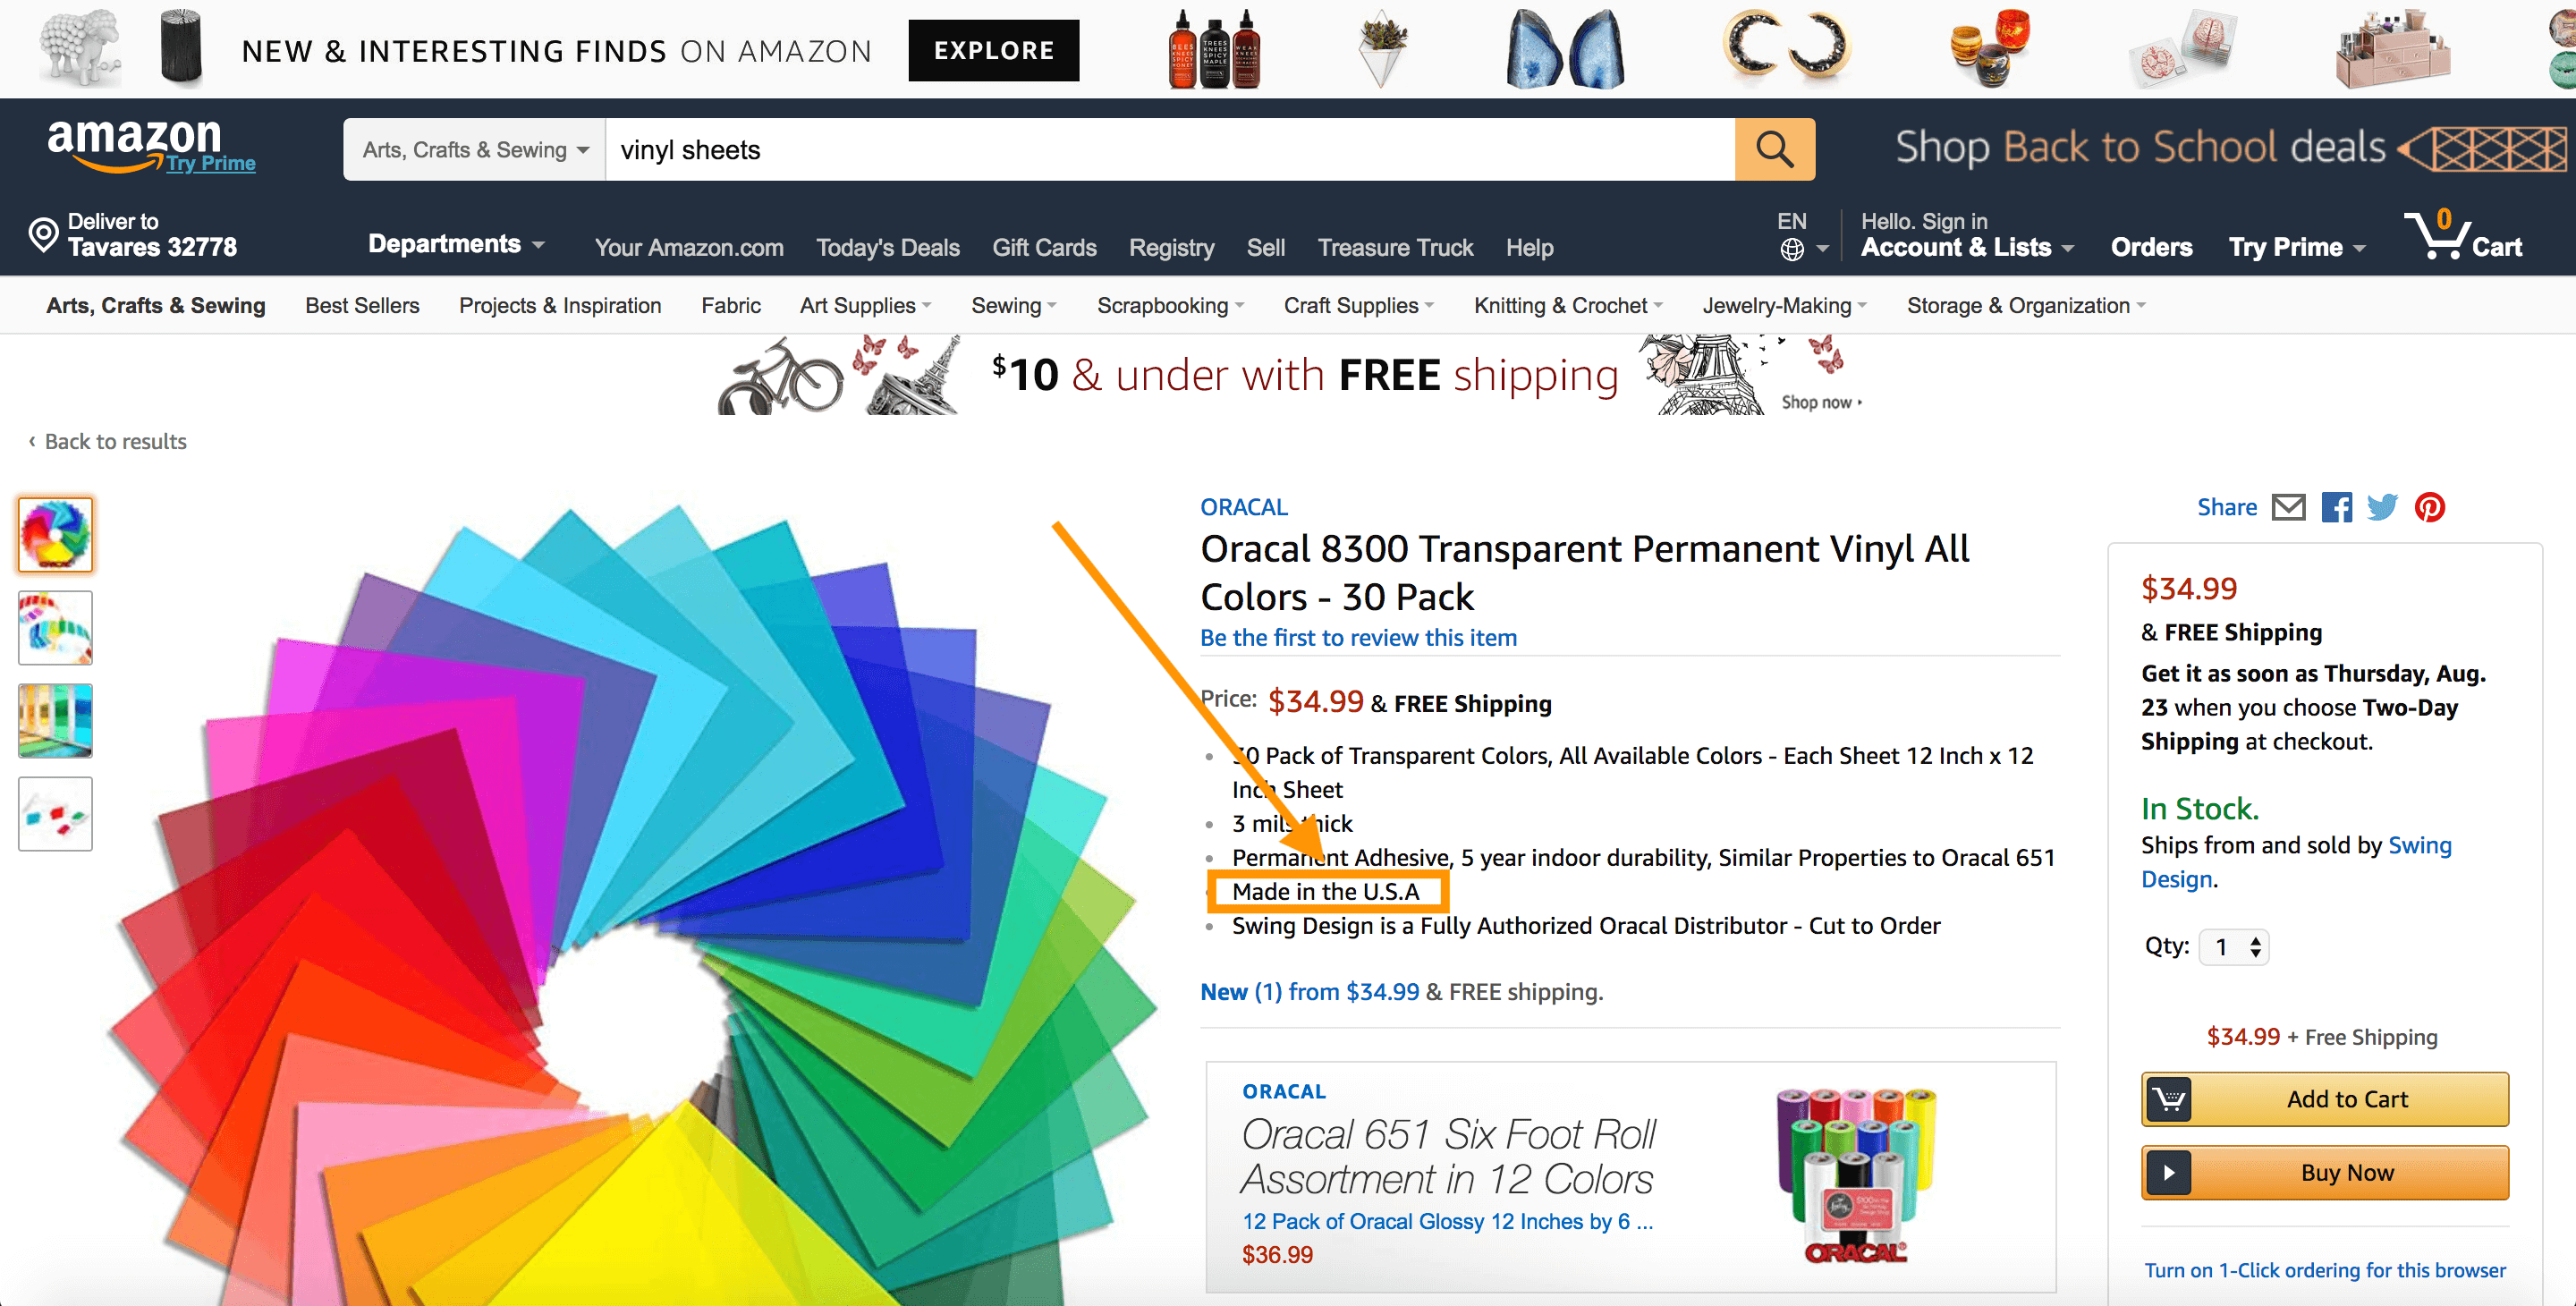Click the vinyl sheets search field
This screenshot has width=2576, height=1306.
pos(1168,150)
